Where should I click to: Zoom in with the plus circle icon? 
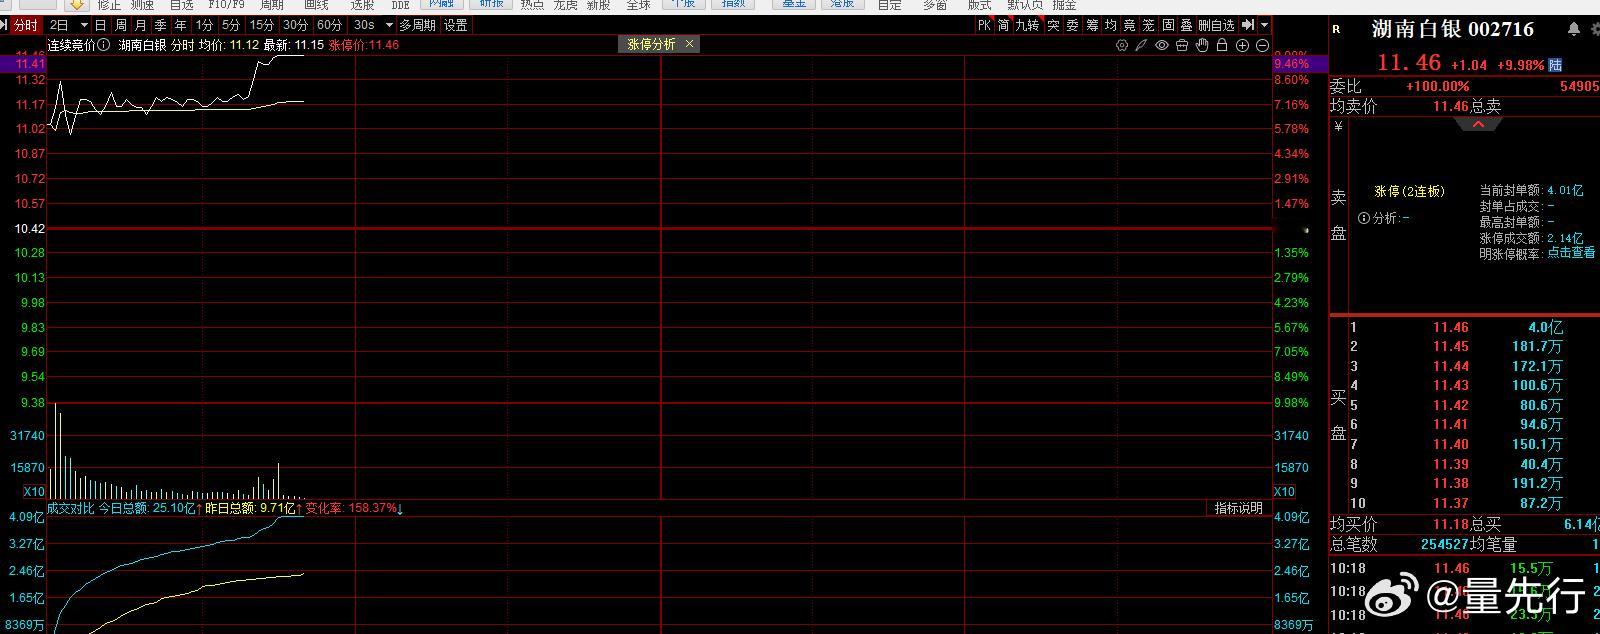click(x=1243, y=45)
